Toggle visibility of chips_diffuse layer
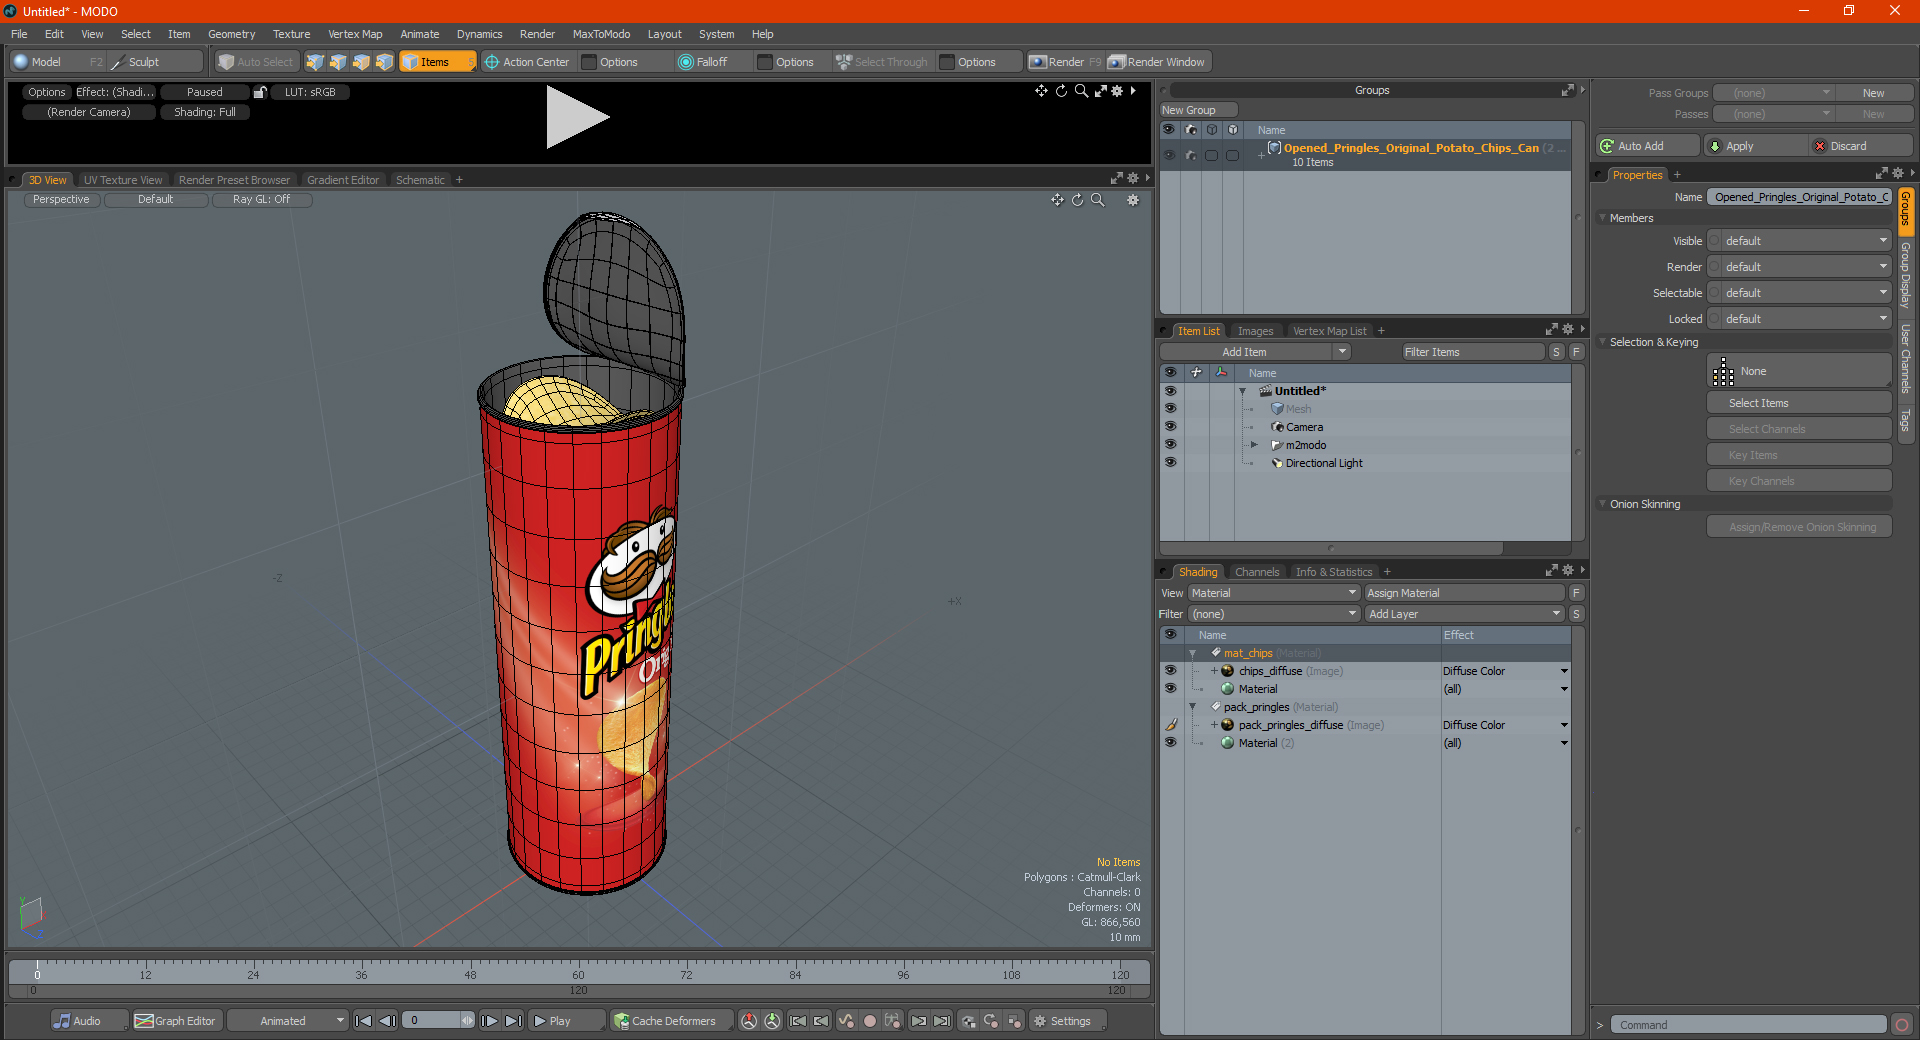The width and height of the screenshot is (1920, 1040). (x=1170, y=671)
